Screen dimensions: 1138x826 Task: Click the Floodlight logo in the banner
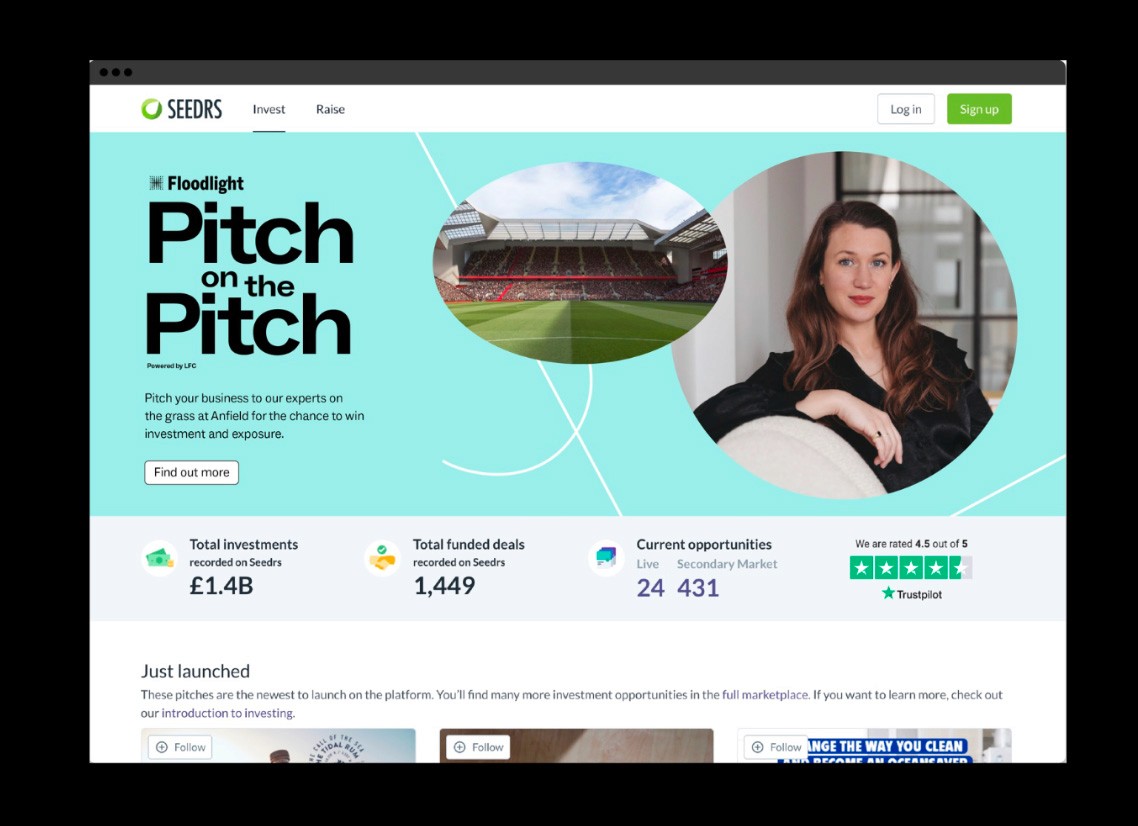196,184
